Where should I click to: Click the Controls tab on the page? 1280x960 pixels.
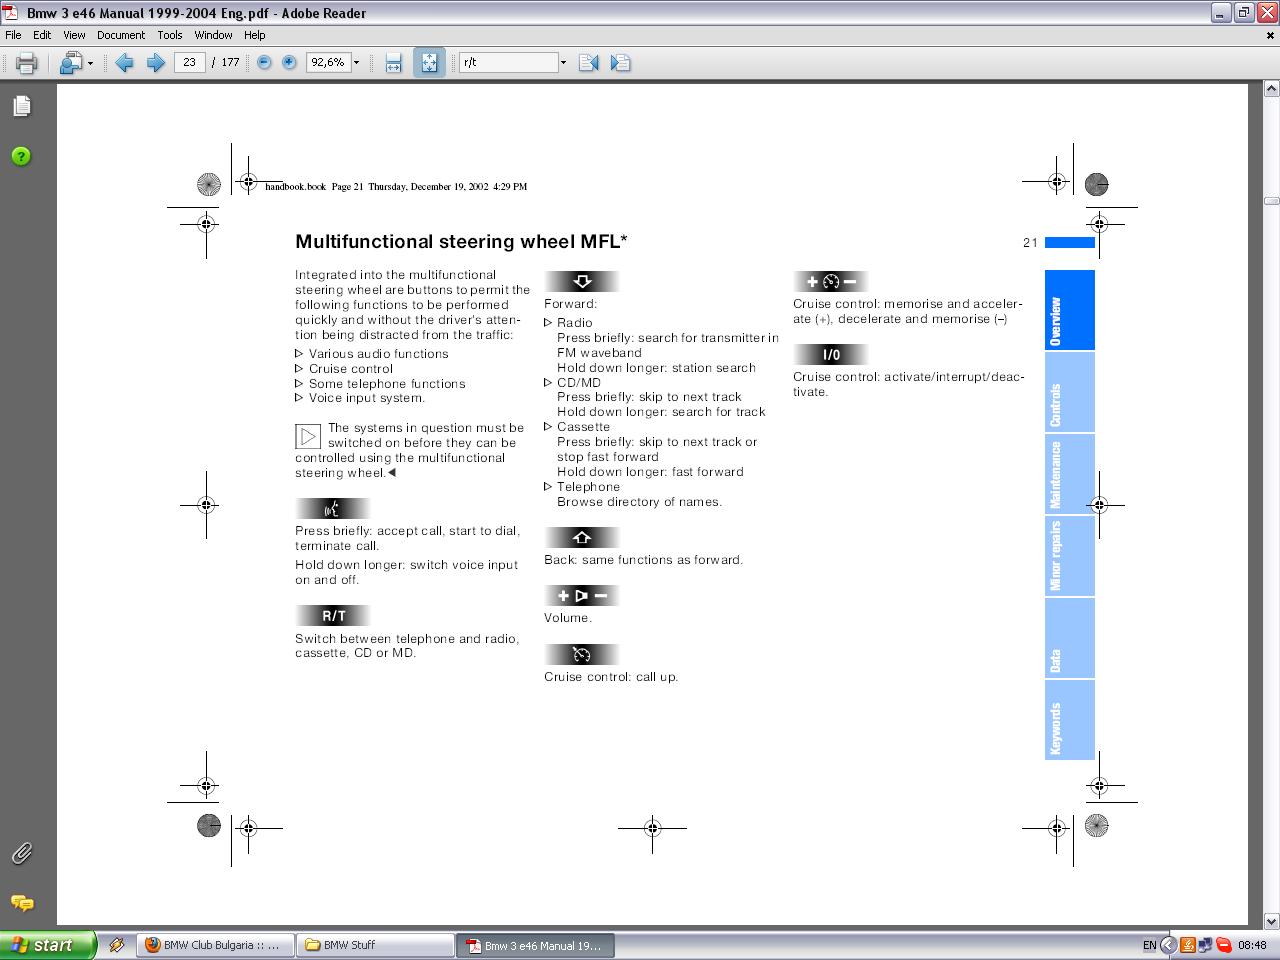pyautogui.click(x=1070, y=392)
